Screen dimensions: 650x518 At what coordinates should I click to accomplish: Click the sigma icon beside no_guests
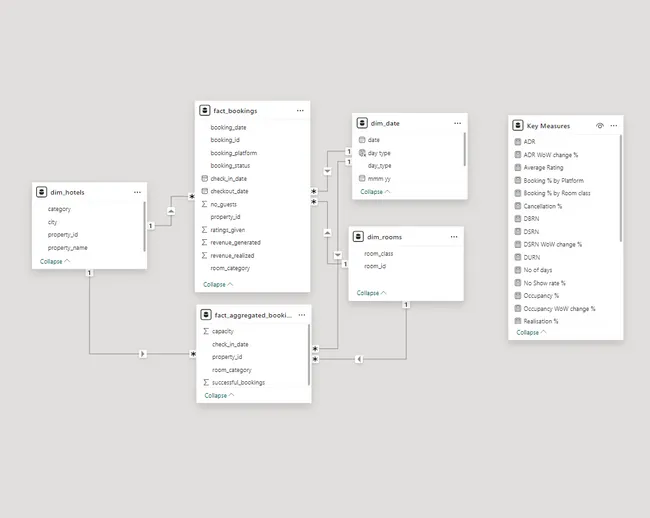click(x=204, y=204)
